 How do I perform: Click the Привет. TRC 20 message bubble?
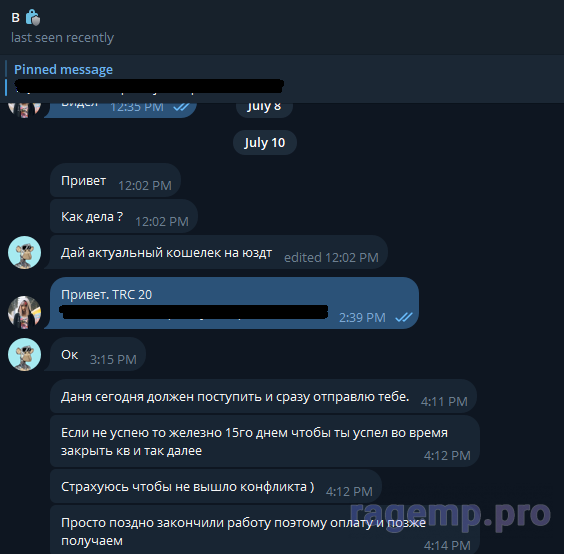(x=234, y=303)
